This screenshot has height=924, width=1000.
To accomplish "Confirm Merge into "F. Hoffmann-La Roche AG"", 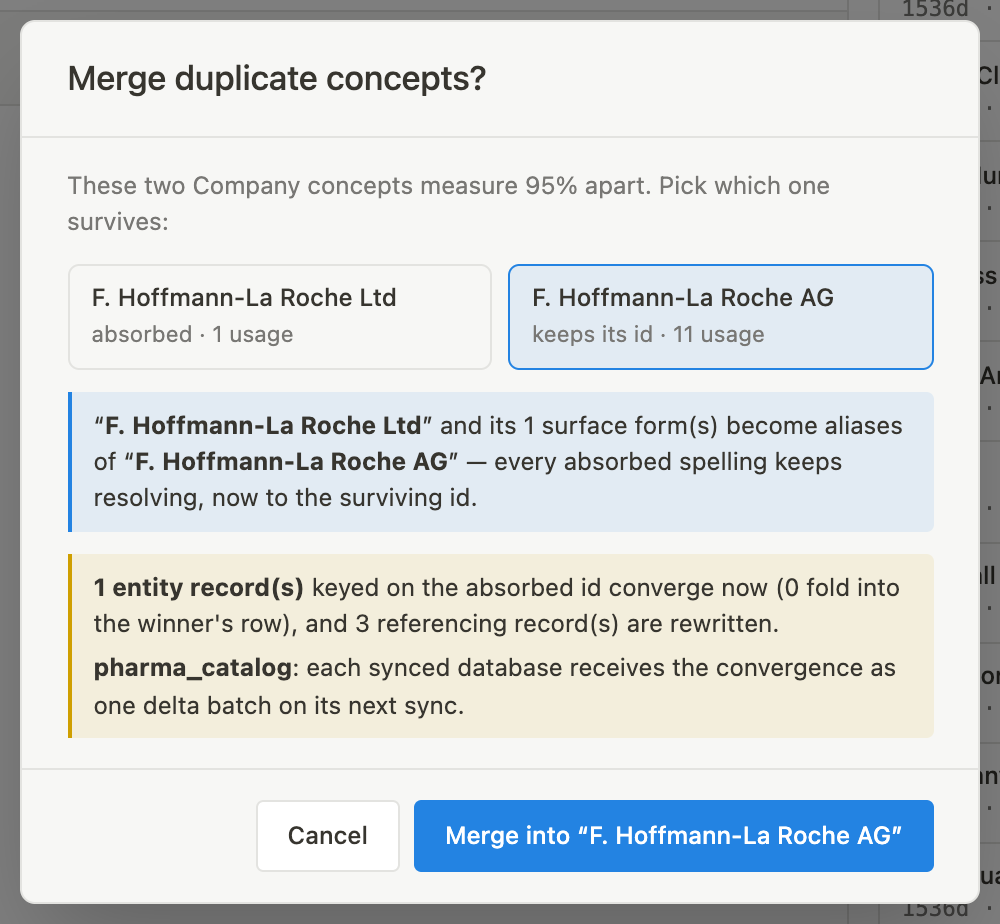I will [673, 835].
